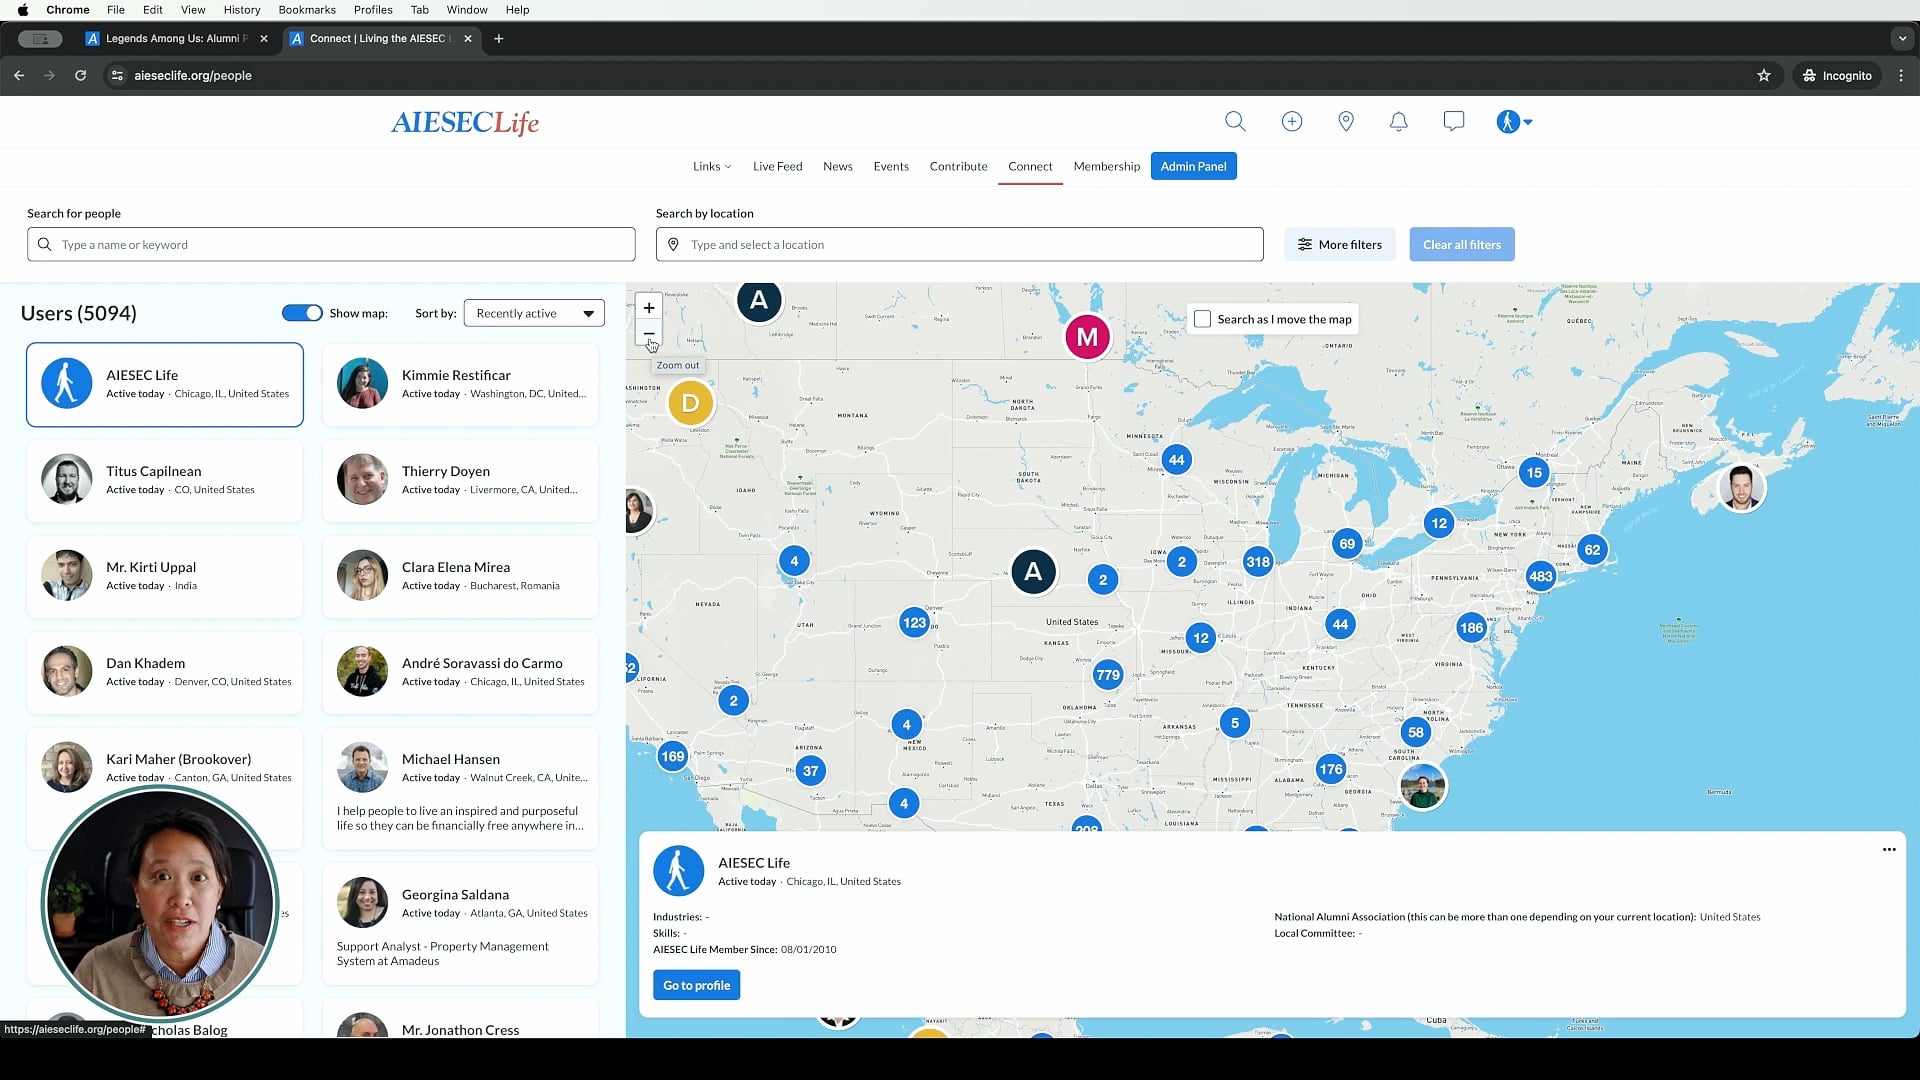The height and width of the screenshot is (1080, 1920).
Task: Click the 186 cluster near Virginia
Action: [1471, 629]
